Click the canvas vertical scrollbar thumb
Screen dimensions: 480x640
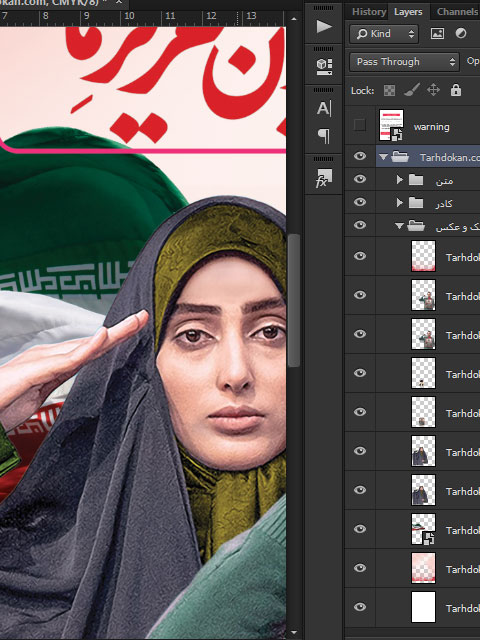[x=294, y=300]
